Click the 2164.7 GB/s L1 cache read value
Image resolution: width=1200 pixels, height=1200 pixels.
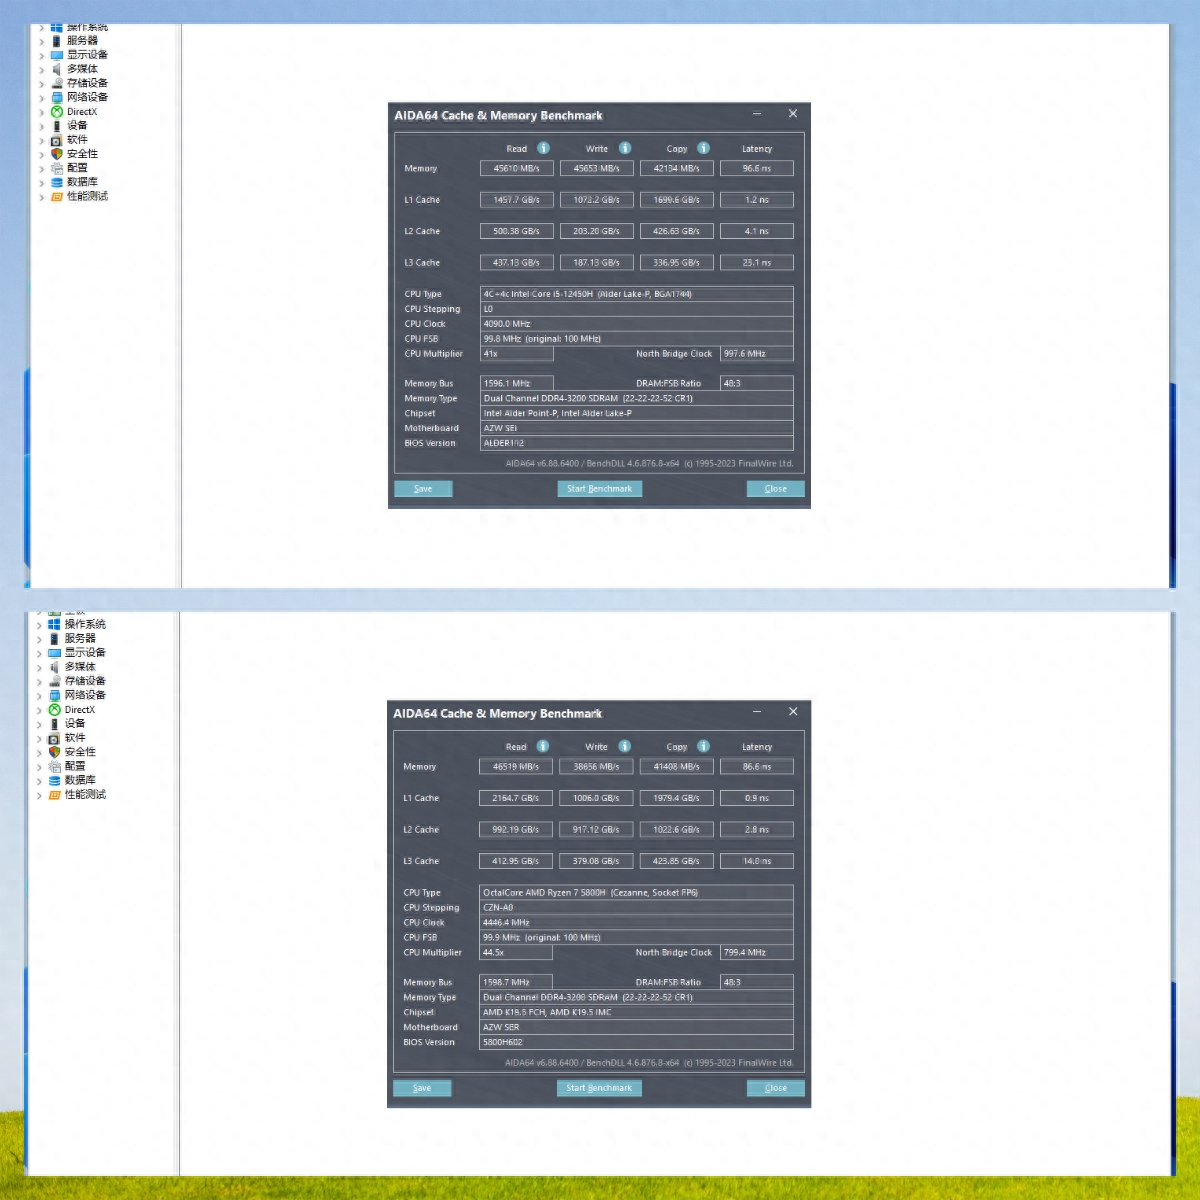coord(516,798)
